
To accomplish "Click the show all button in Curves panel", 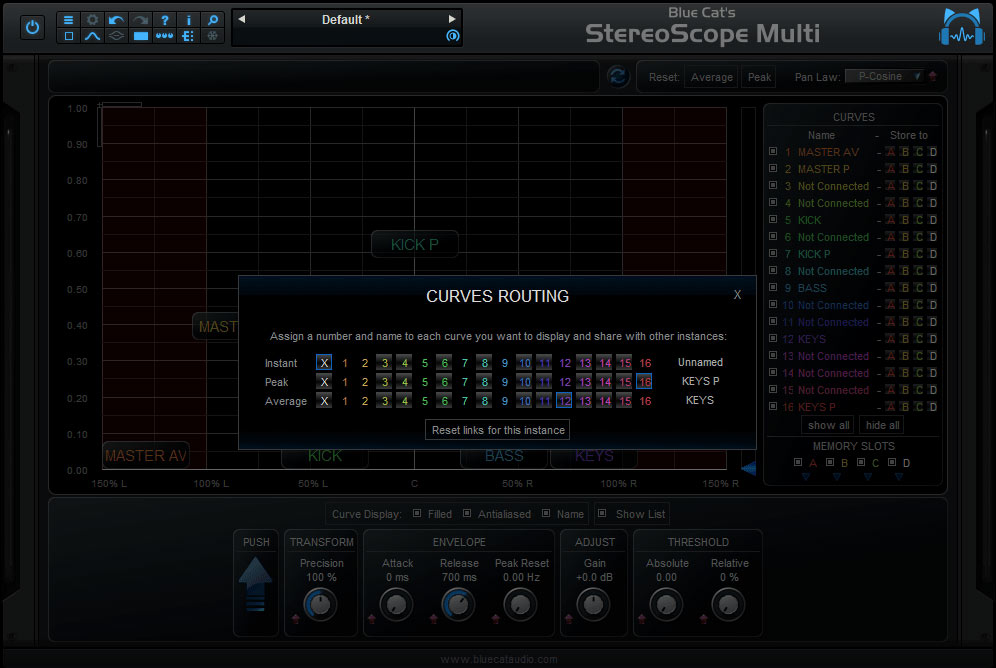I will (x=828, y=425).
